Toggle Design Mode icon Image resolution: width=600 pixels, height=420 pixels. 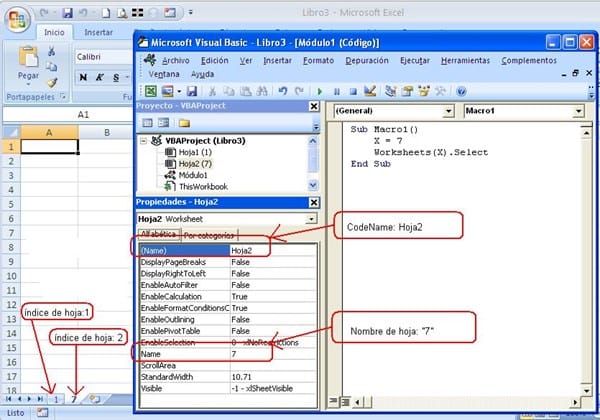pos(370,91)
